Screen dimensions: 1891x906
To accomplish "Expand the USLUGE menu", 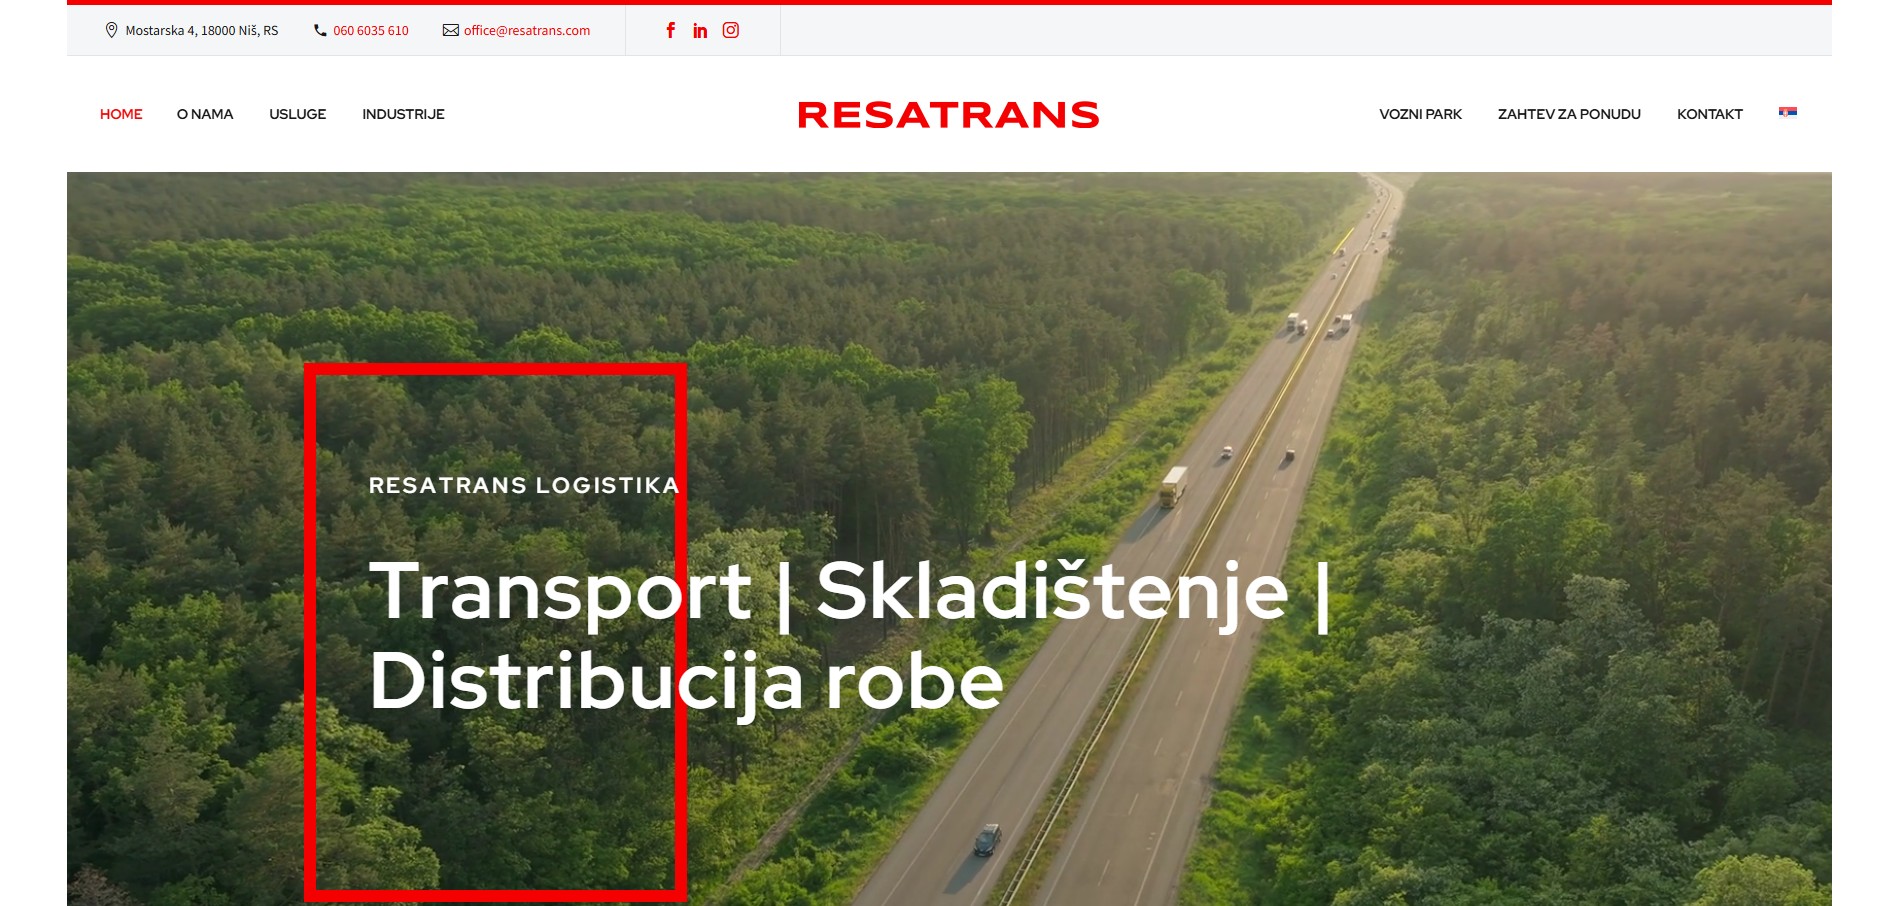I will 297,114.
